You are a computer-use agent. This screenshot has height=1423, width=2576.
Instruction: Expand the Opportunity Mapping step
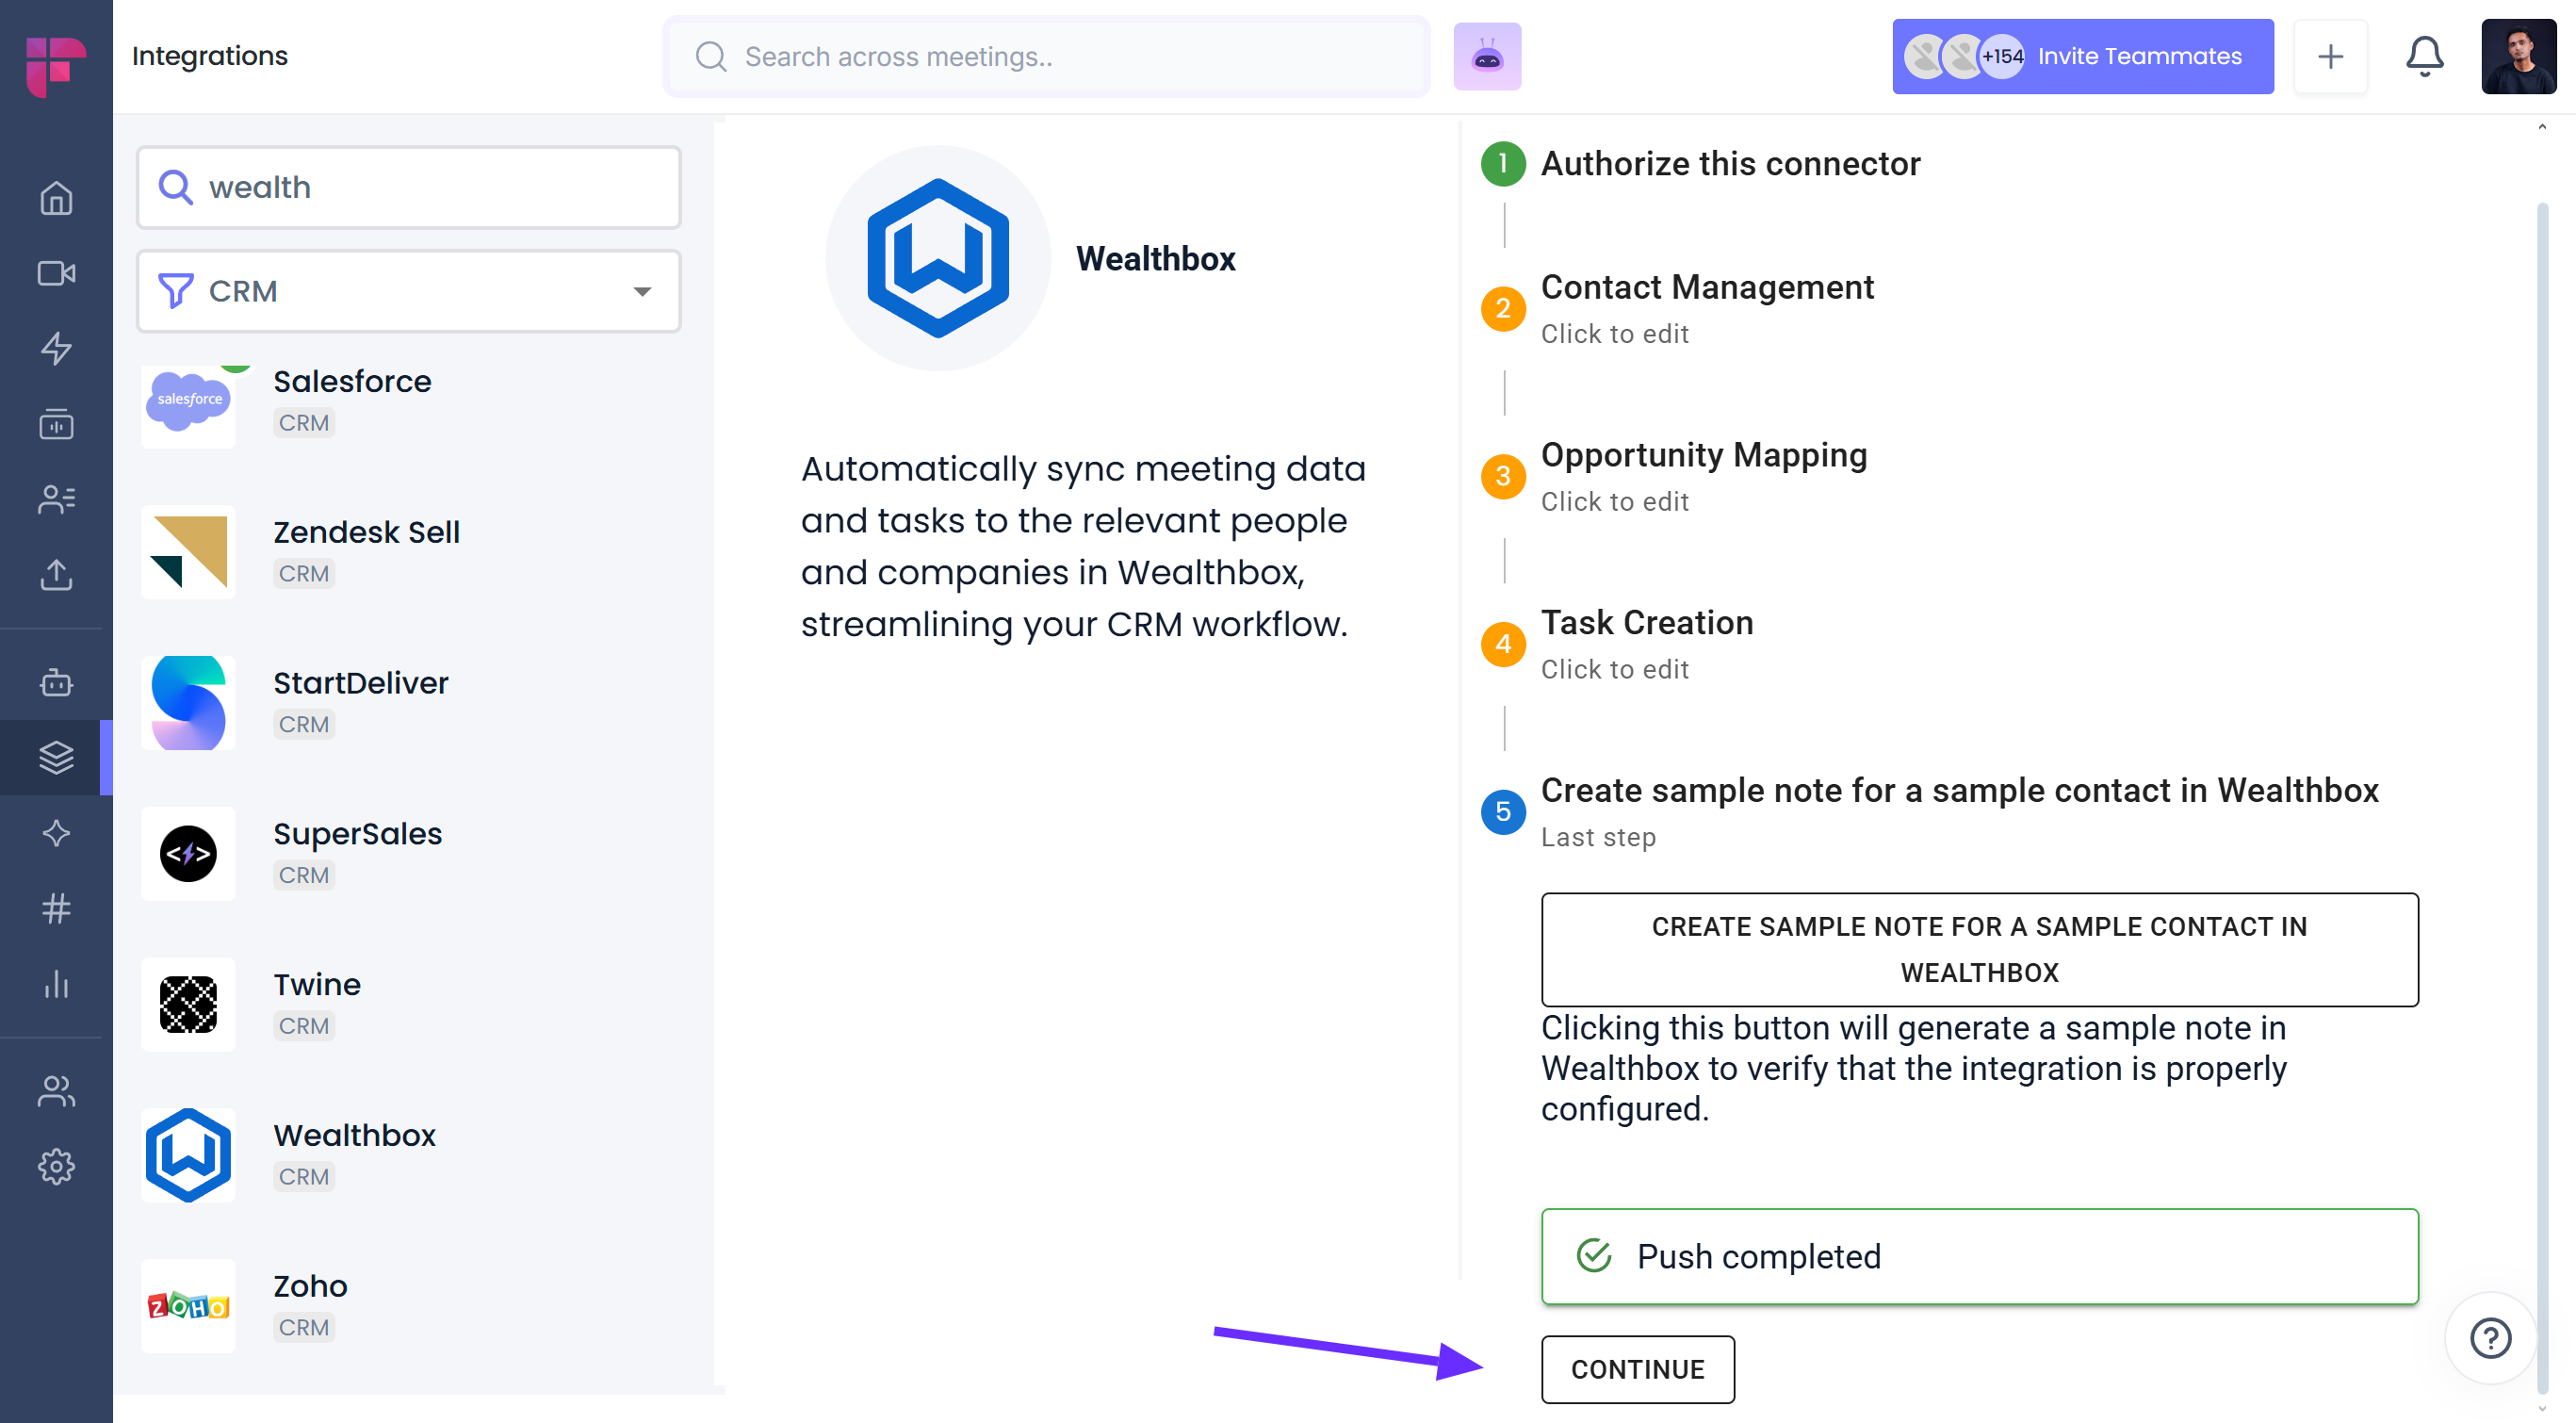tap(1703, 456)
